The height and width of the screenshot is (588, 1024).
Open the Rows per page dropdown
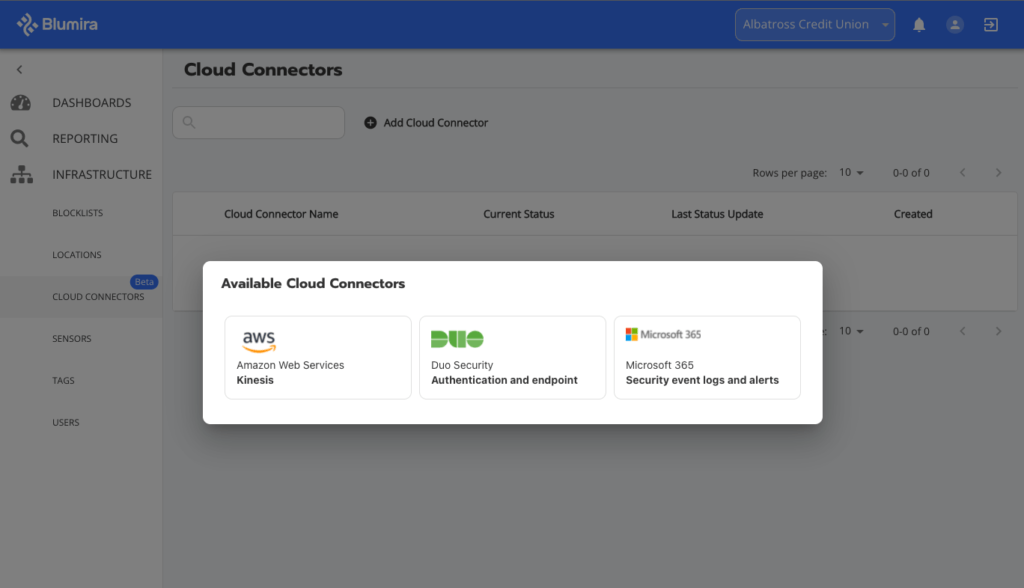point(851,172)
